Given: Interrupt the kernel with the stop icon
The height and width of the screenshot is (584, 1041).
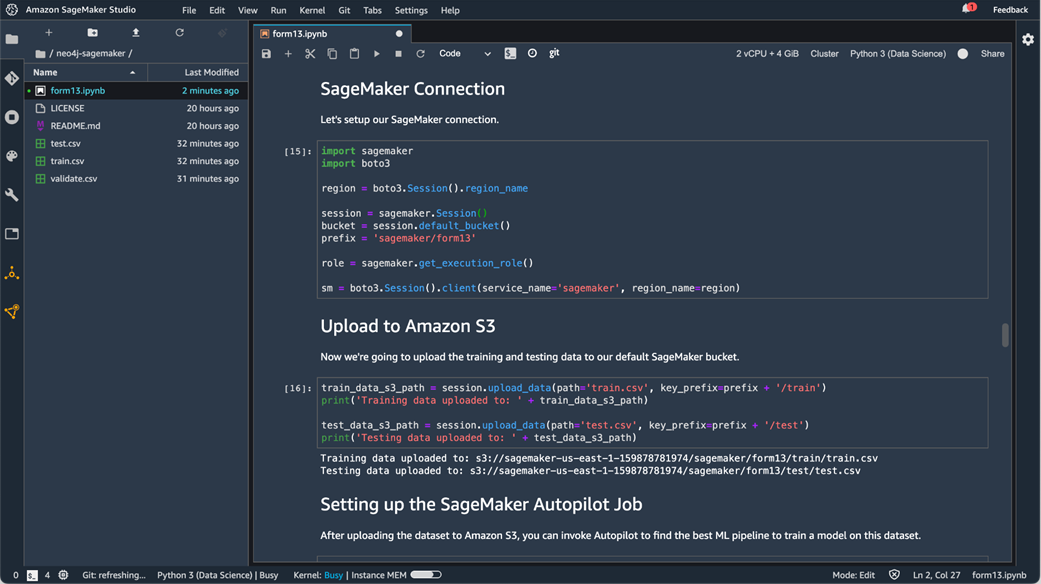Looking at the screenshot, I should click(x=398, y=54).
